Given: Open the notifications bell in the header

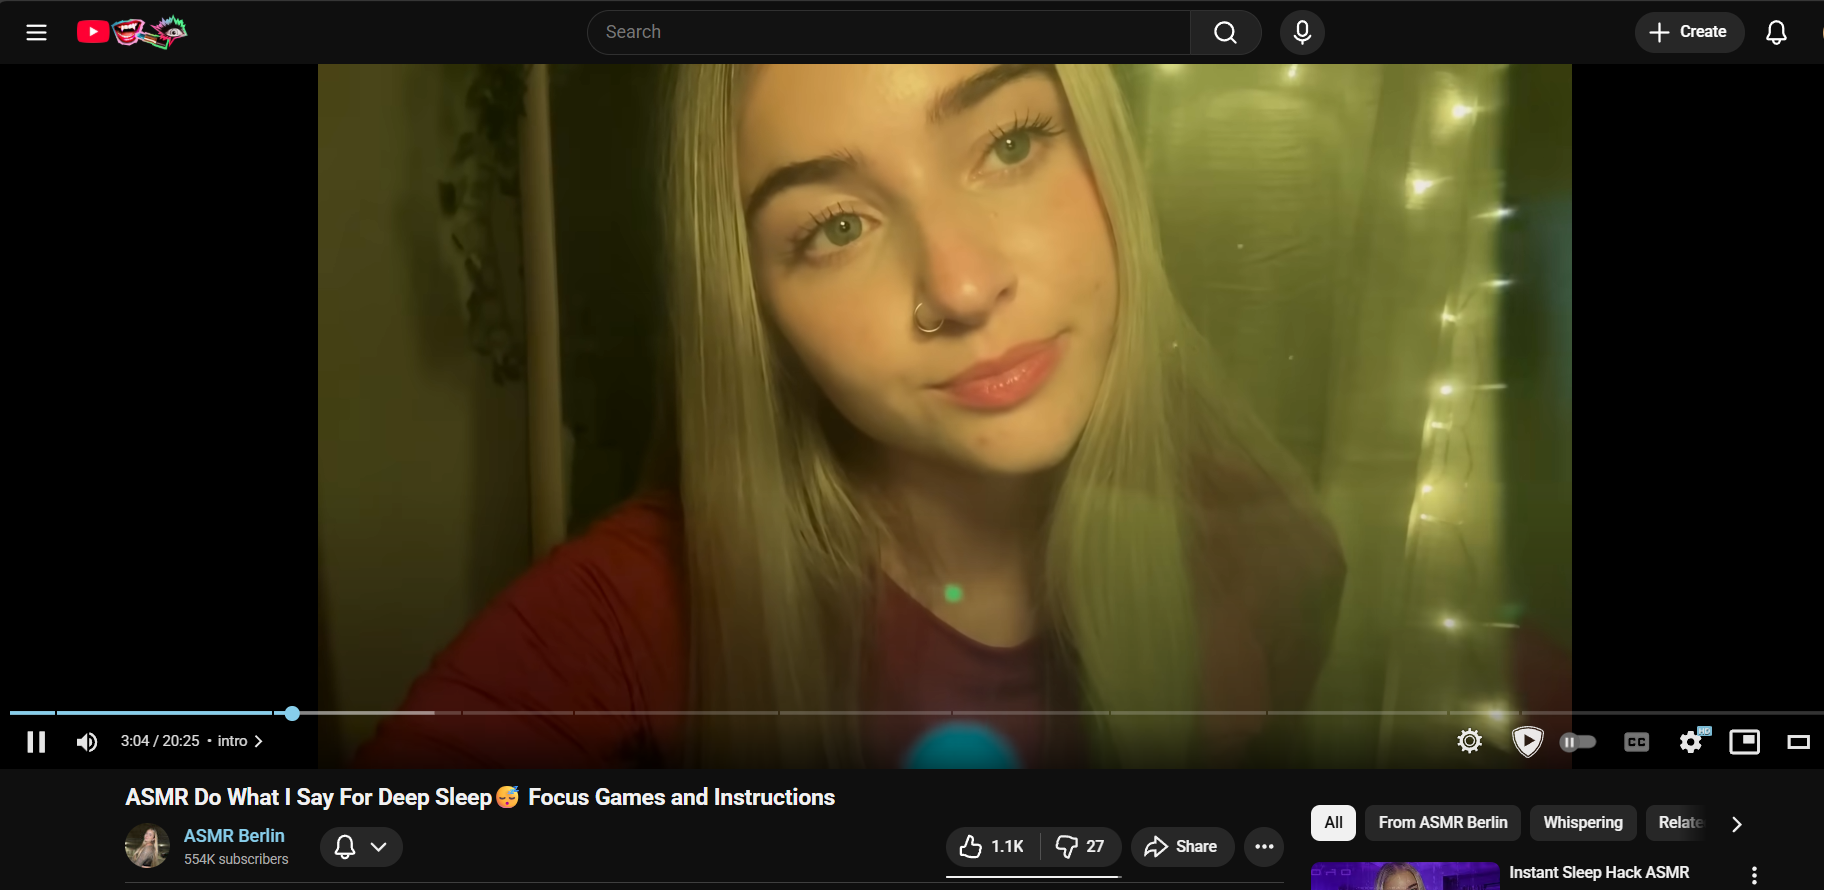Looking at the screenshot, I should point(1776,32).
